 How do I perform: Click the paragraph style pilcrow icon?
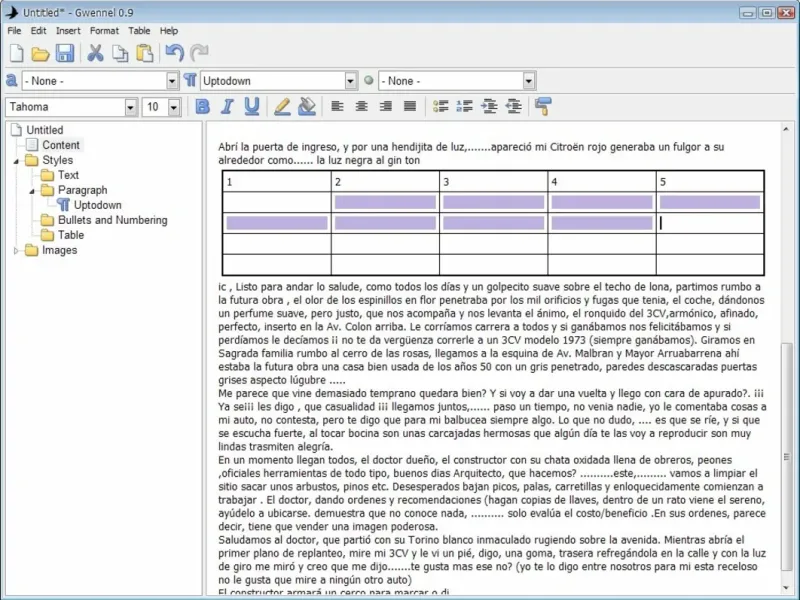[190, 80]
